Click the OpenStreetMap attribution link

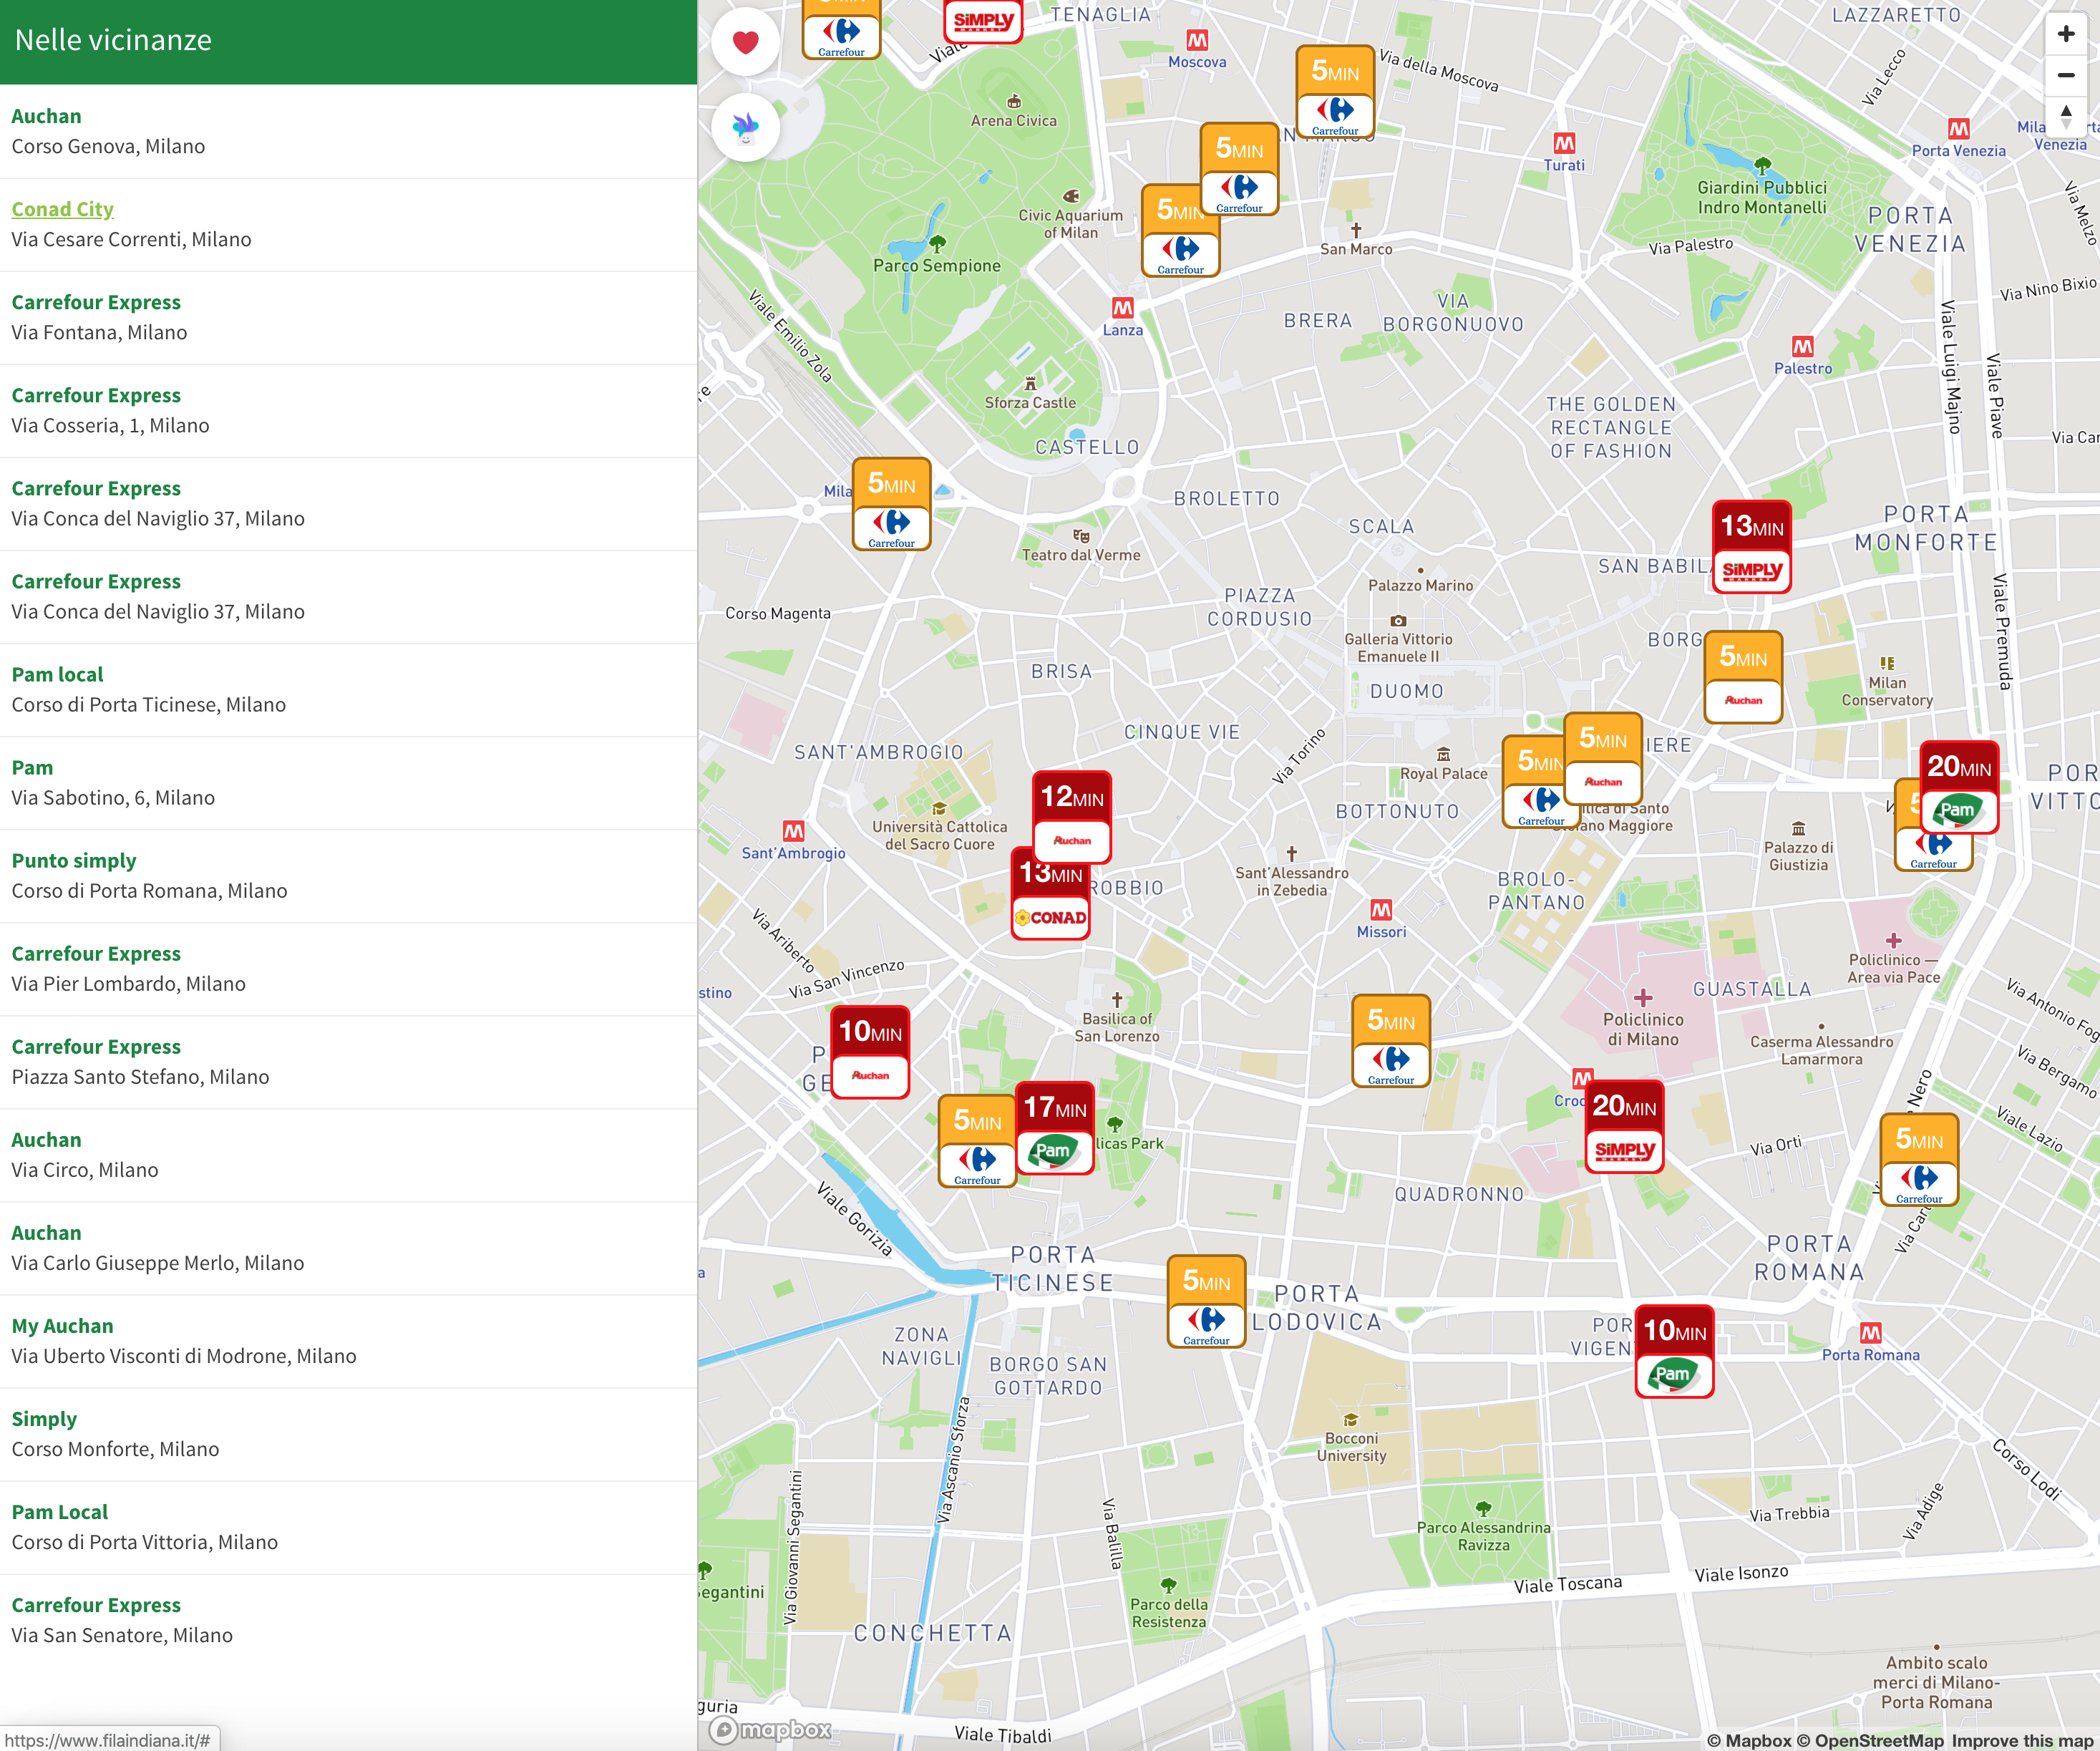pos(1870,1740)
